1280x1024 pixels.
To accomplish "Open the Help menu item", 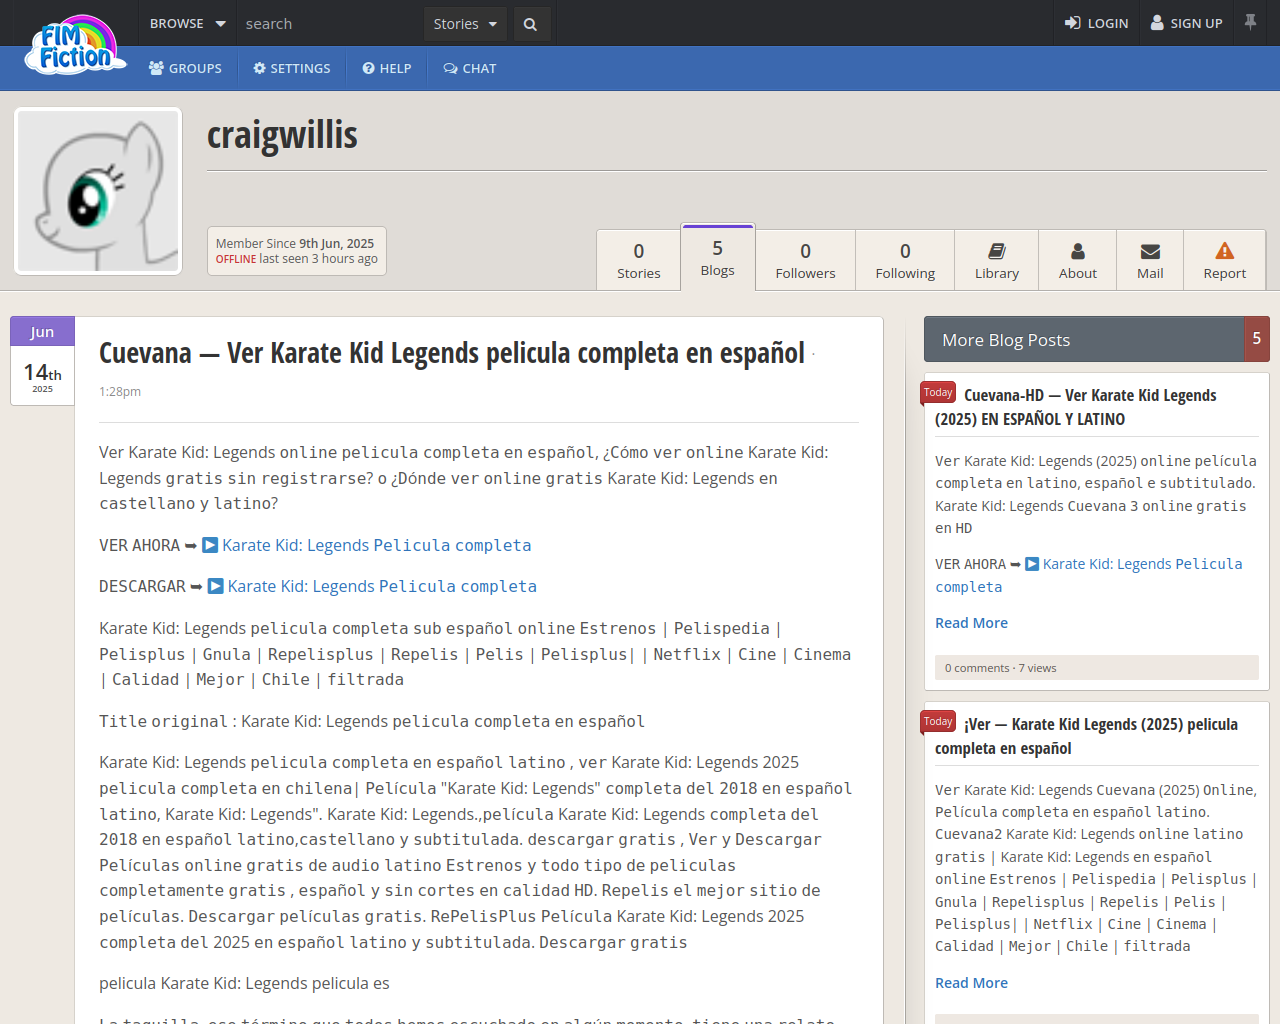I will point(387,68).
